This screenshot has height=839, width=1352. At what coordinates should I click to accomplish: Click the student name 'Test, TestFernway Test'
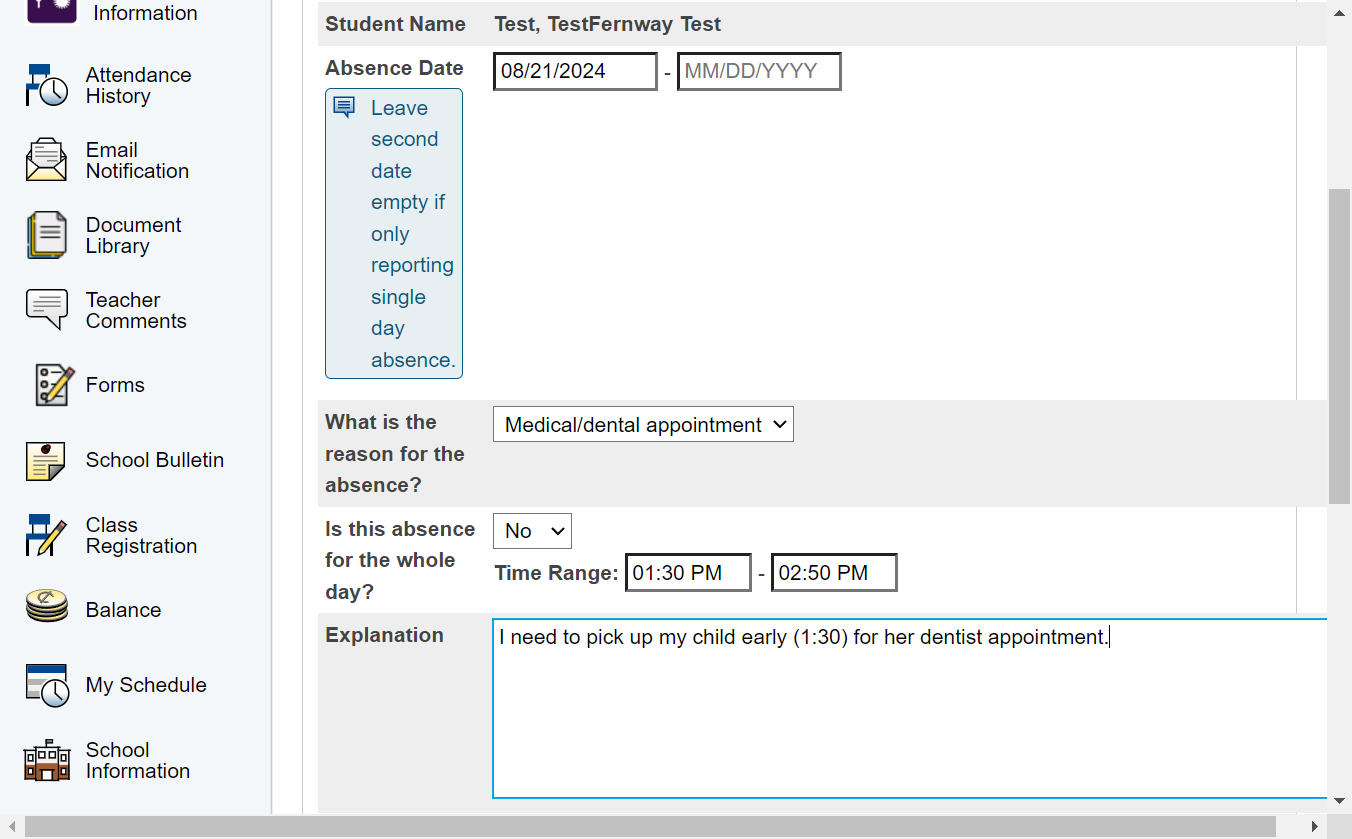tap(608, 24)
